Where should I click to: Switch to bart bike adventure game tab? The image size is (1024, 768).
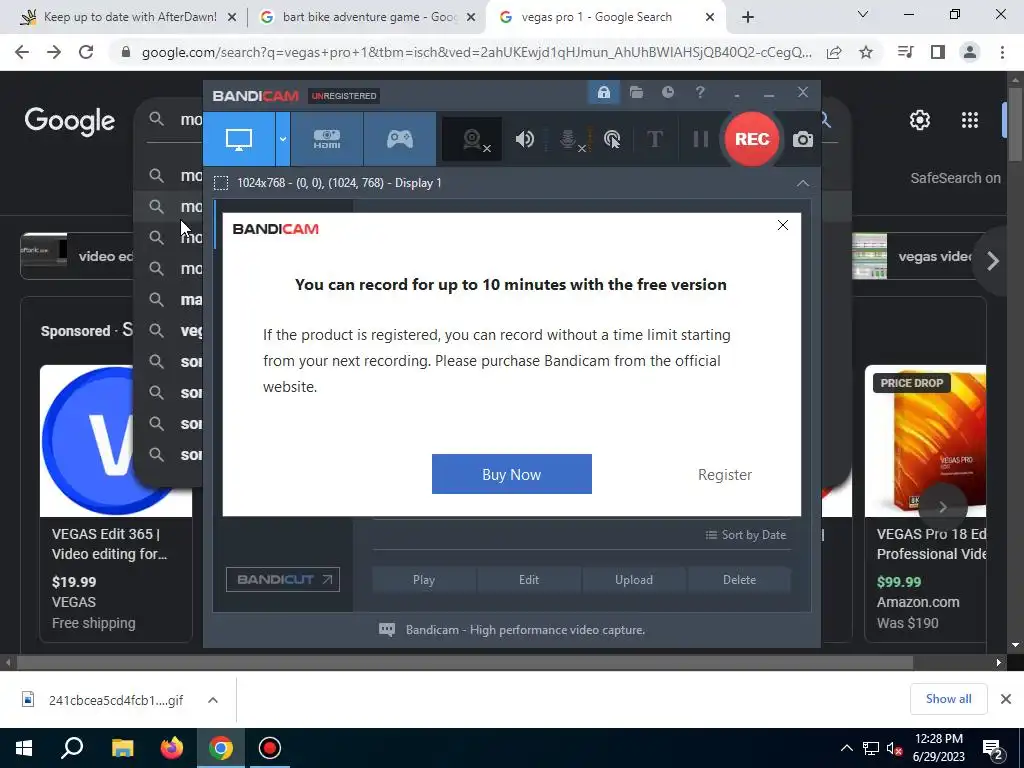(368, 17)
